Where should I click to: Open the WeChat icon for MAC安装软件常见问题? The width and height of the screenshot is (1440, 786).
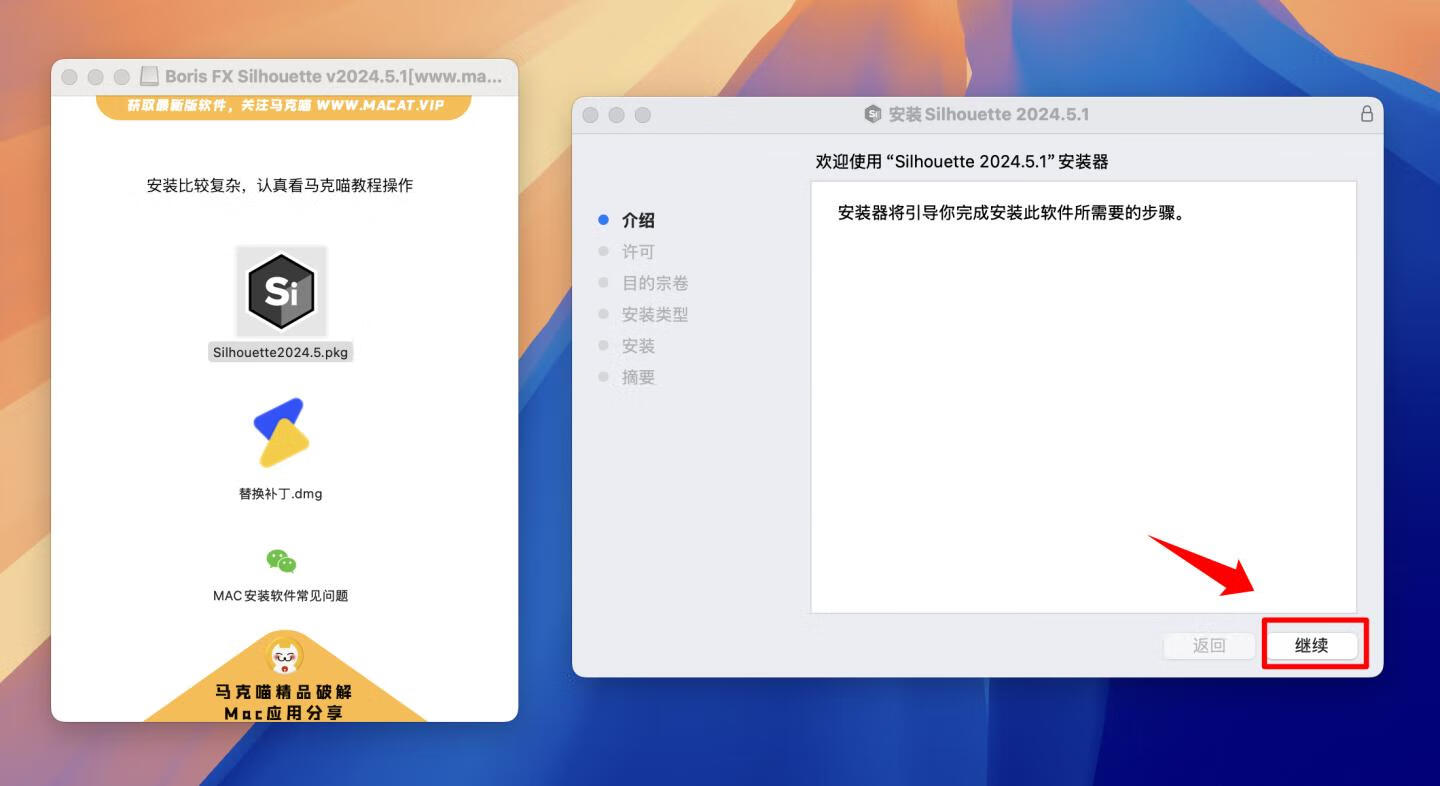(x=281, y=561)
